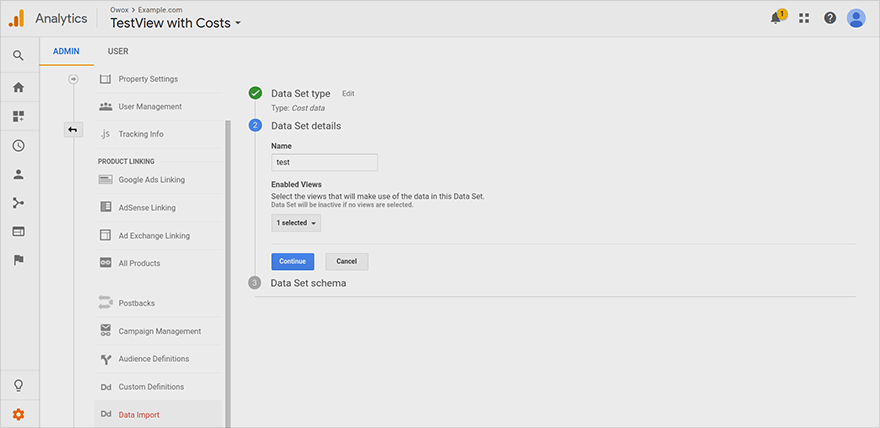Image resolution: width=880 pixels, height=428 pixels.
Task: Click the User Management people icon
Action: [105, 107]
